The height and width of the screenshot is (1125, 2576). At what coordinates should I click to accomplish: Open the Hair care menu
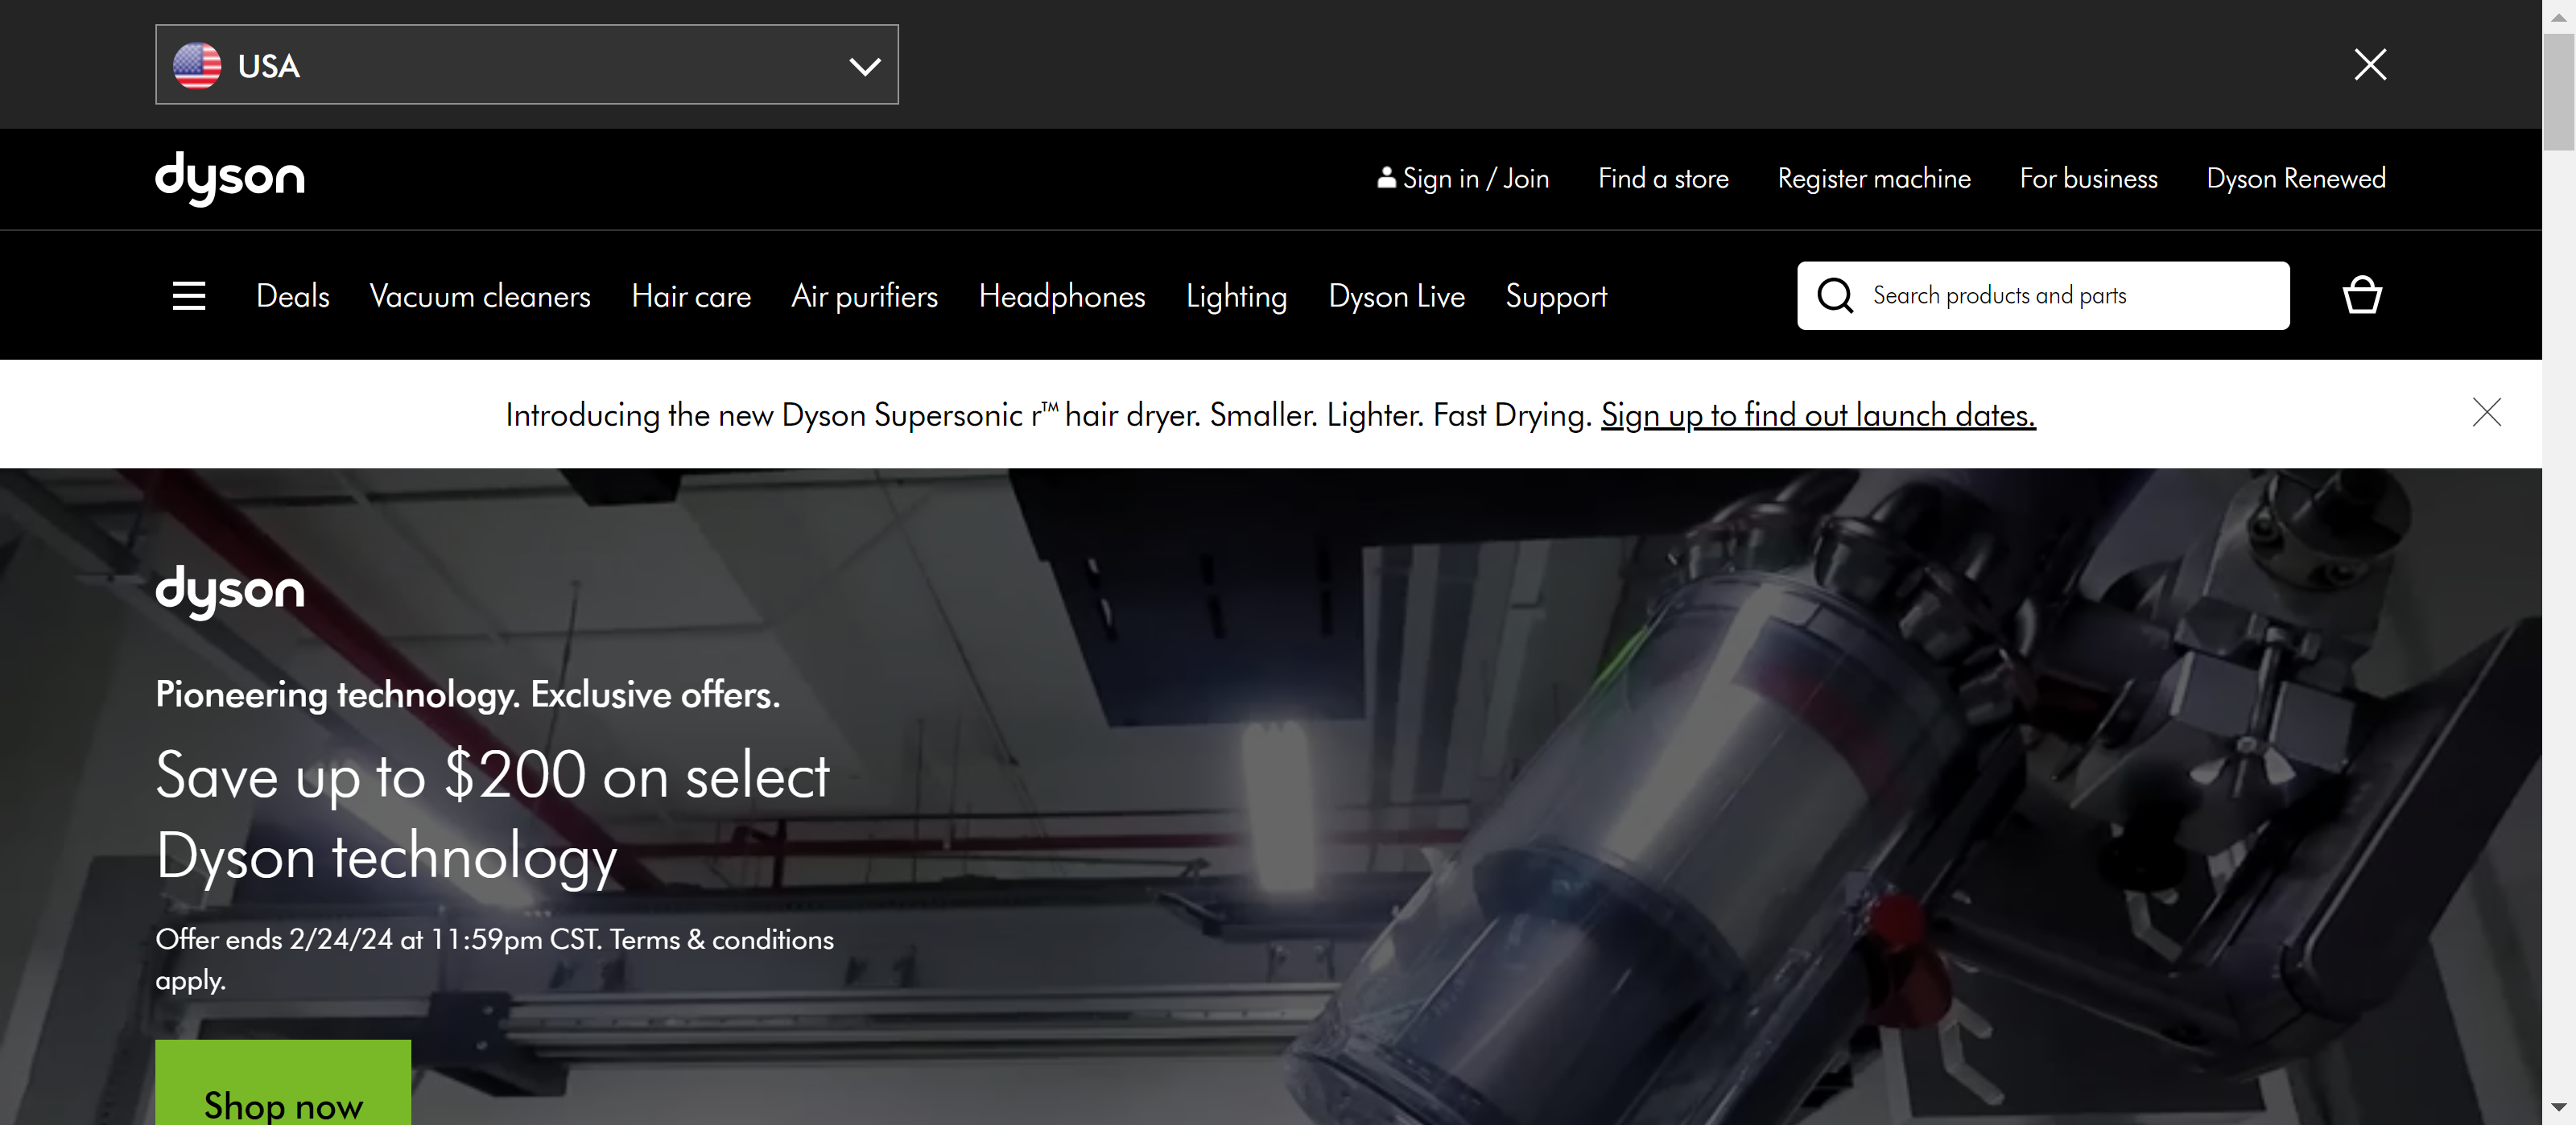point(691,295)
